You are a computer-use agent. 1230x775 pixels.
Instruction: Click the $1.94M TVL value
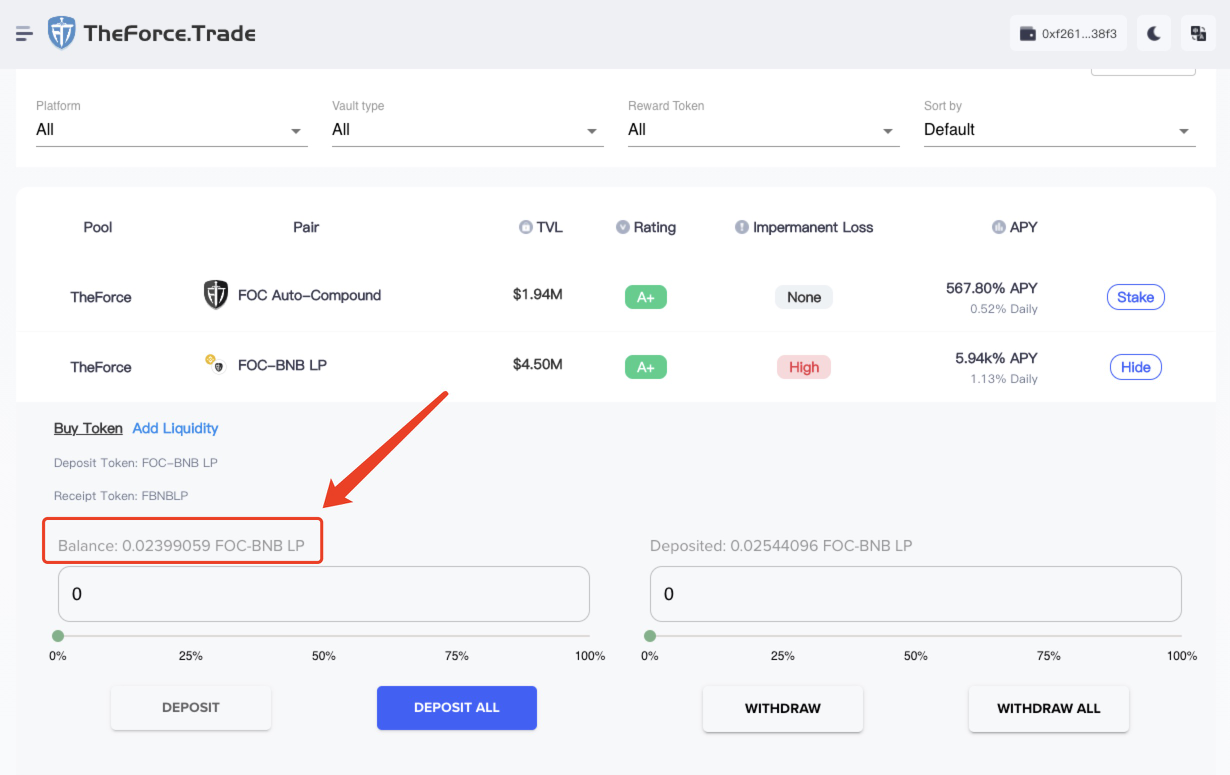click(538, 295)
